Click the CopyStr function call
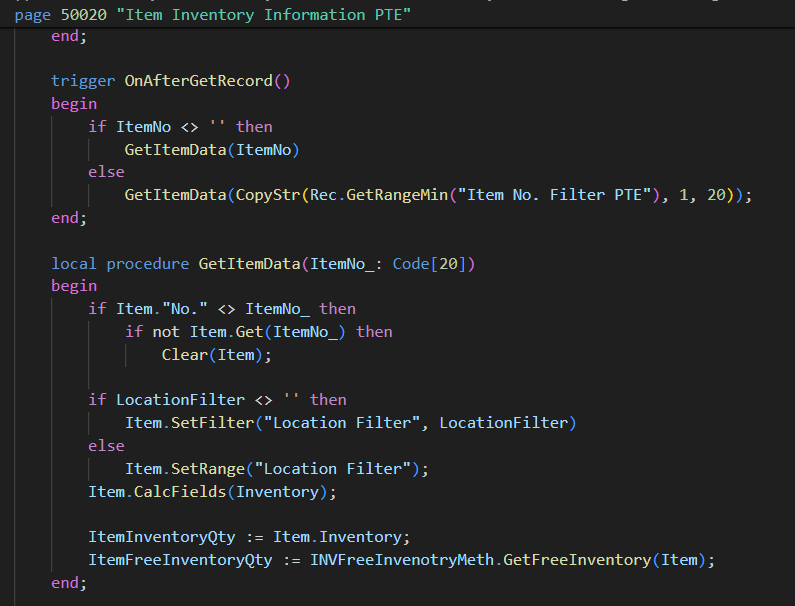This screenshot has height=606, width=795. pos(268,195)
